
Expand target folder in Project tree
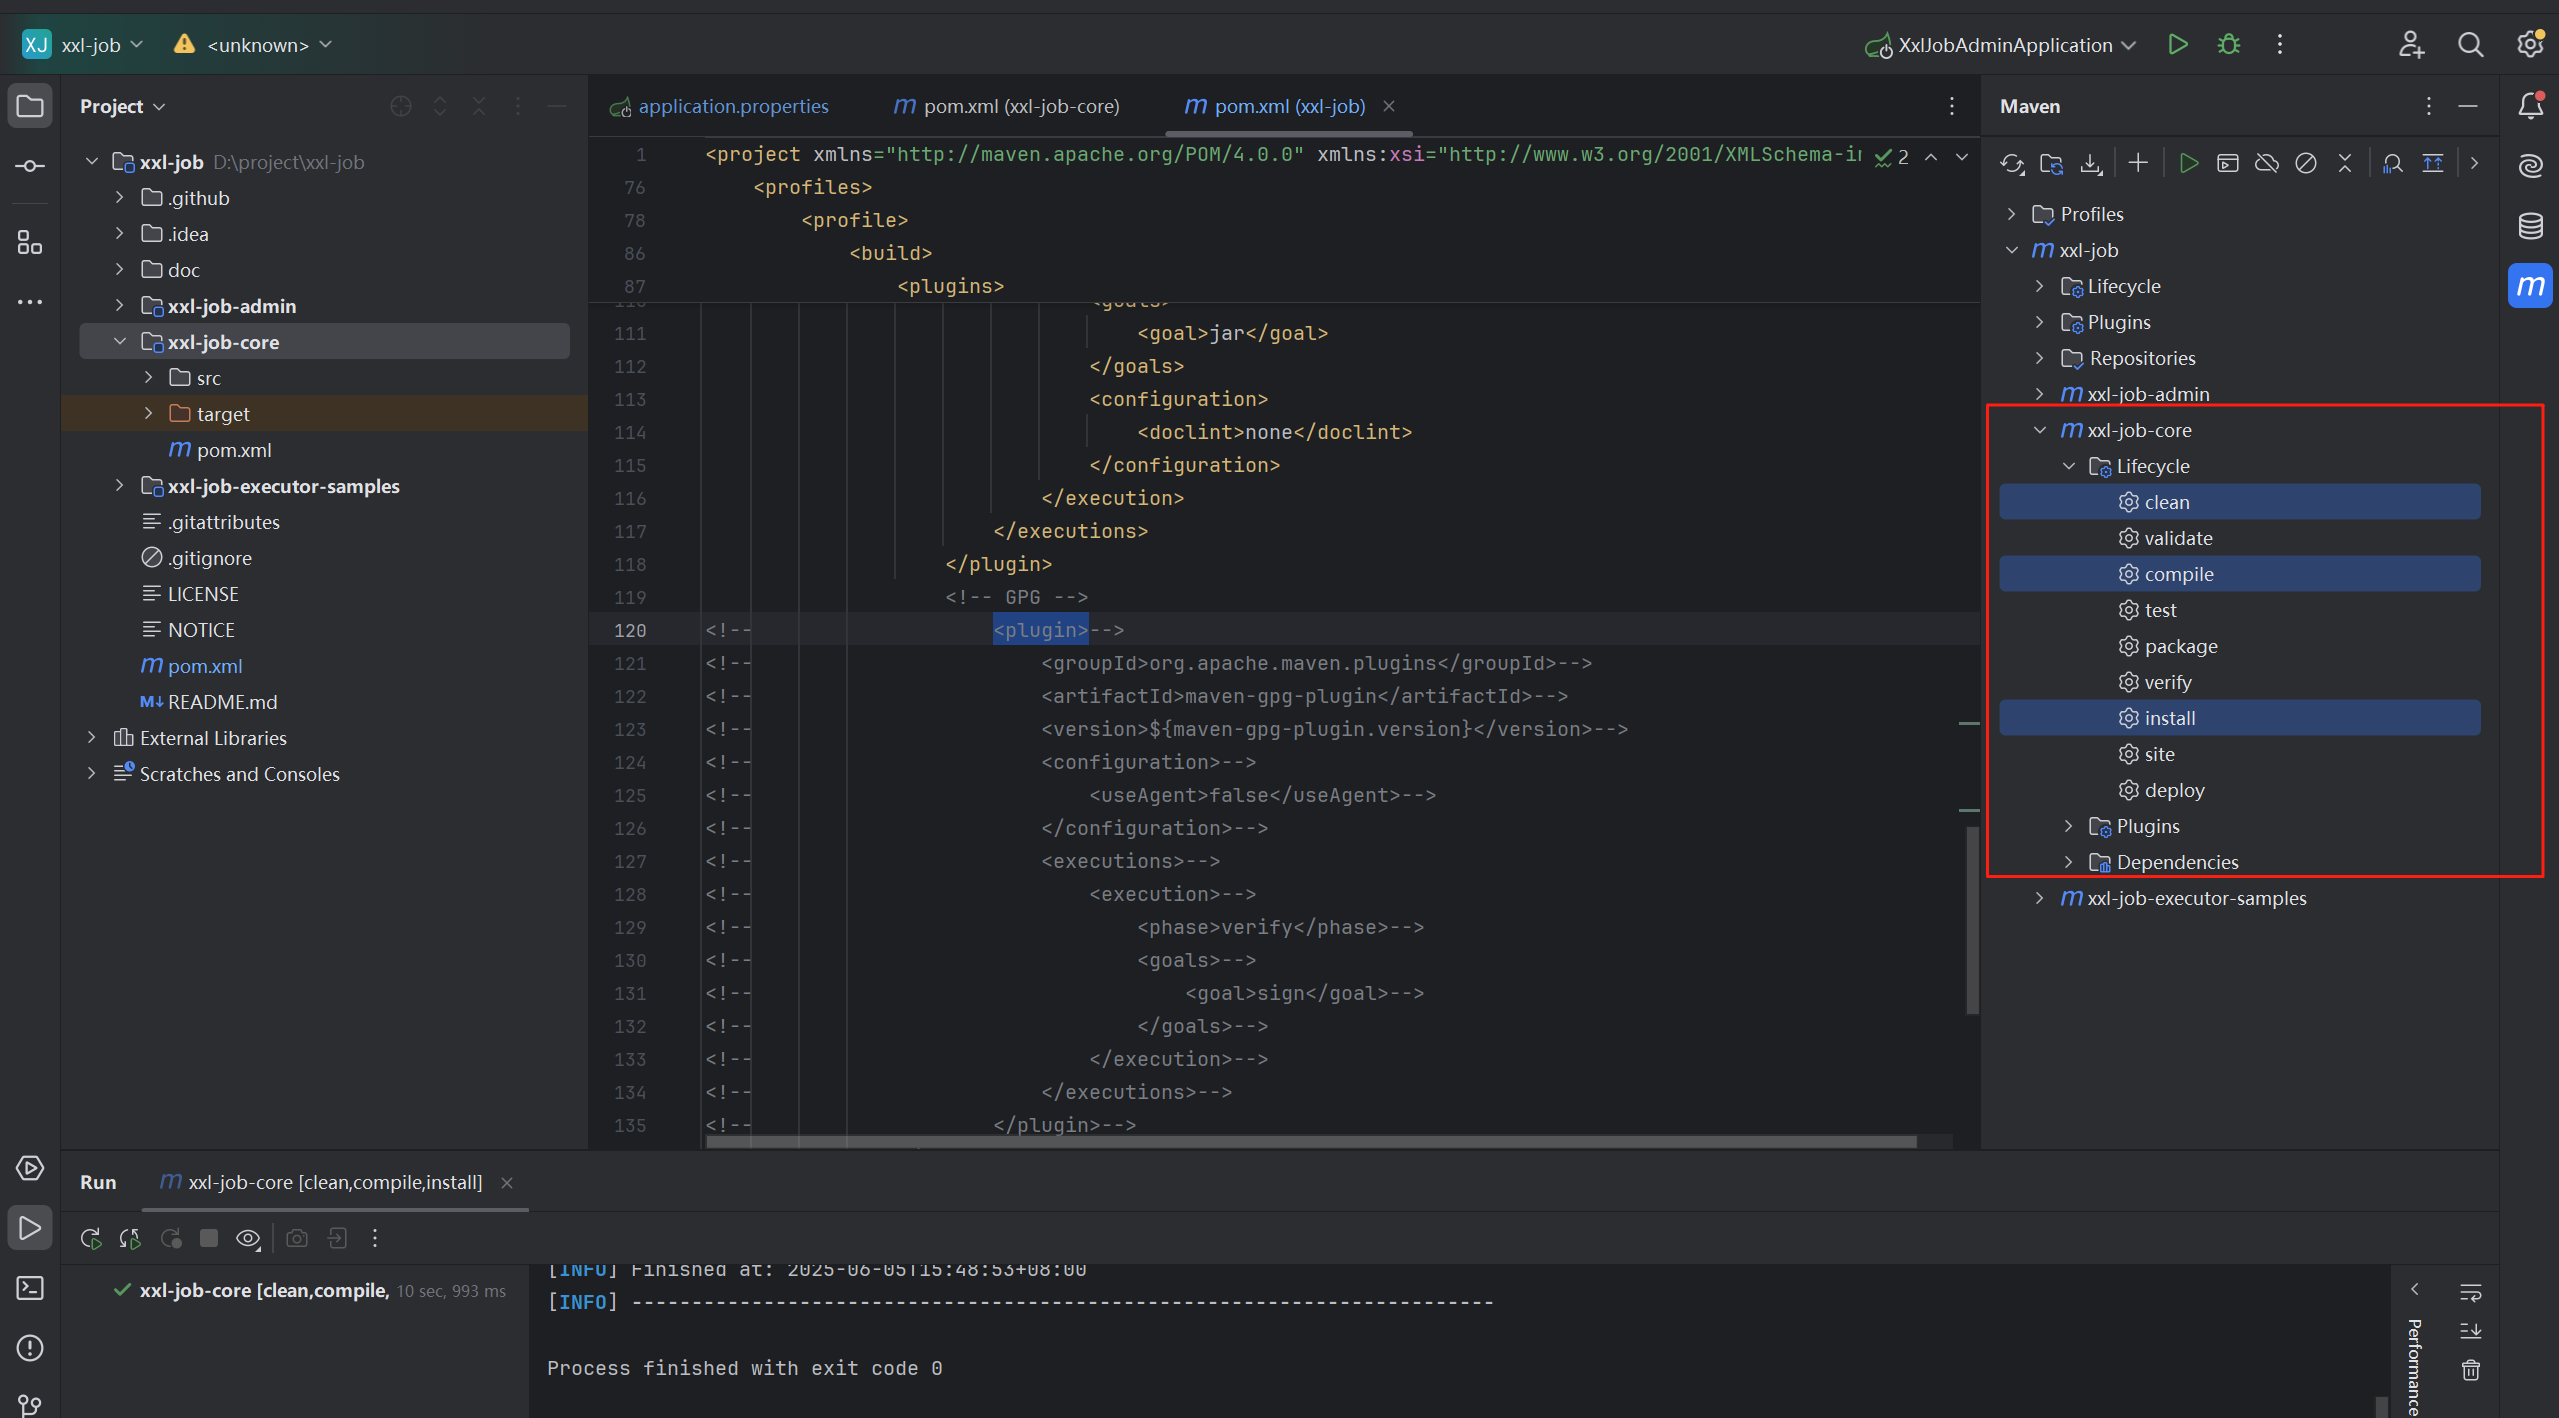pyautogui.click(x=149, y=414)
